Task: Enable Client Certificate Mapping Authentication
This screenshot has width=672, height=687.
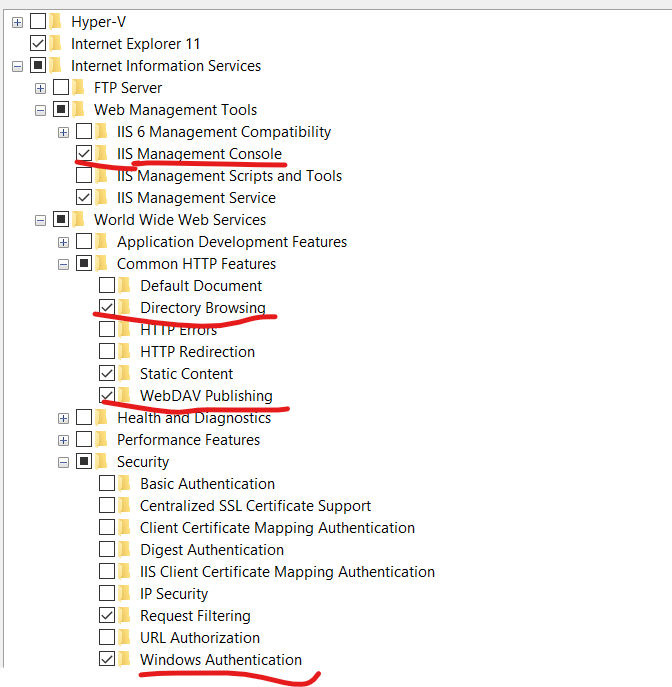Action: tap(107, 527)
